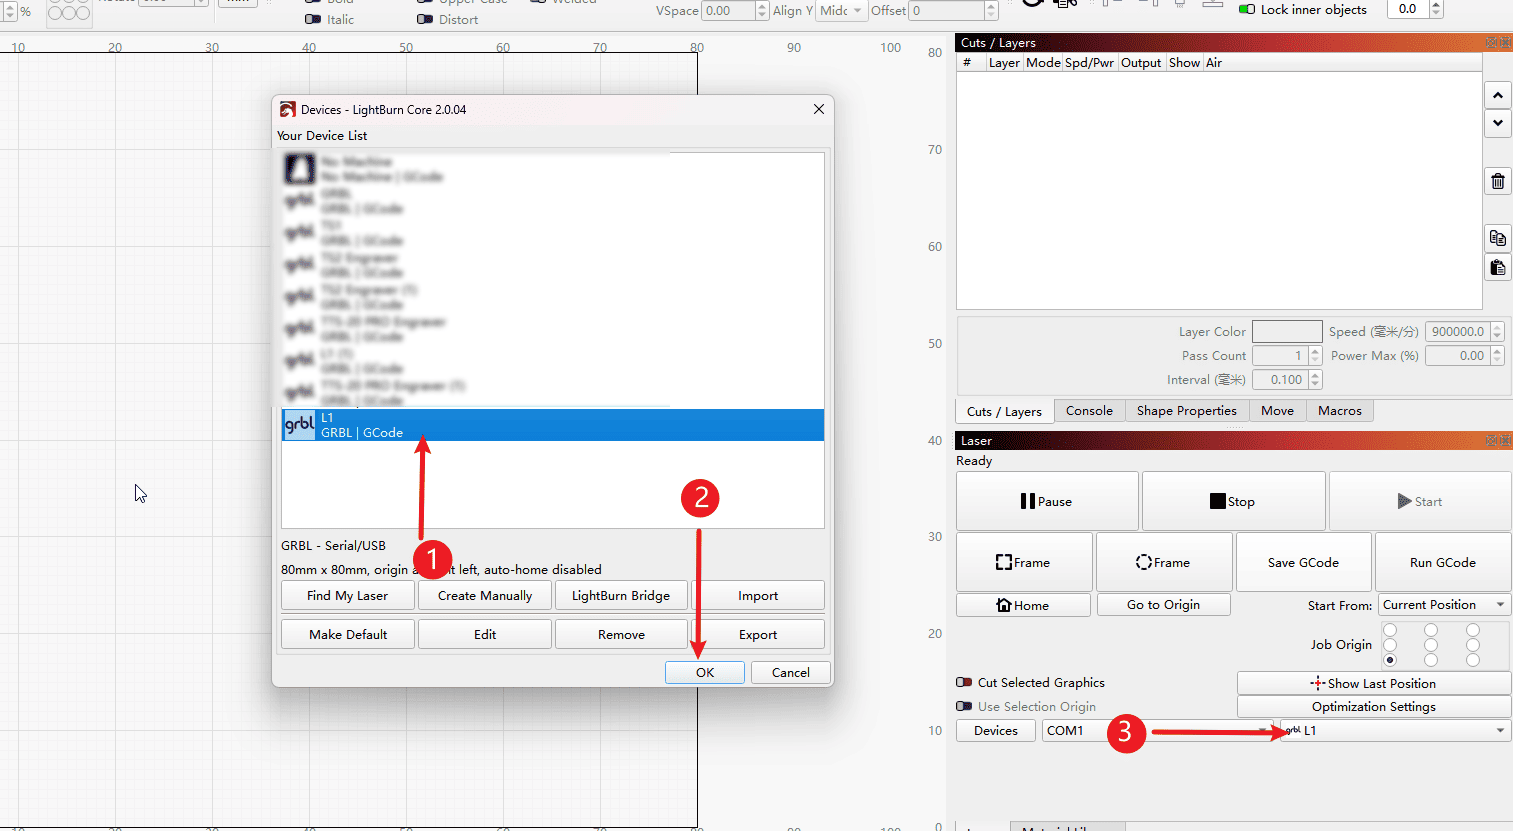Toggle the Italic text switch
Viewport: 1513px width, 831px height.
tap(313, 19)
